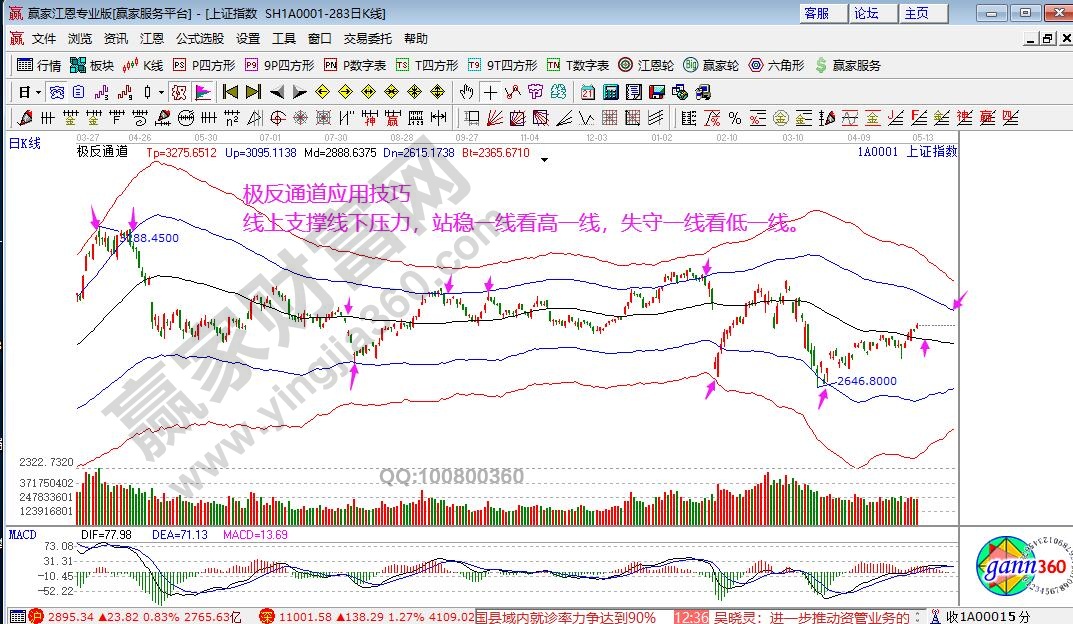Click the 客服 button in title bar
Screen dimensions: 1073x624
point(817,13)
